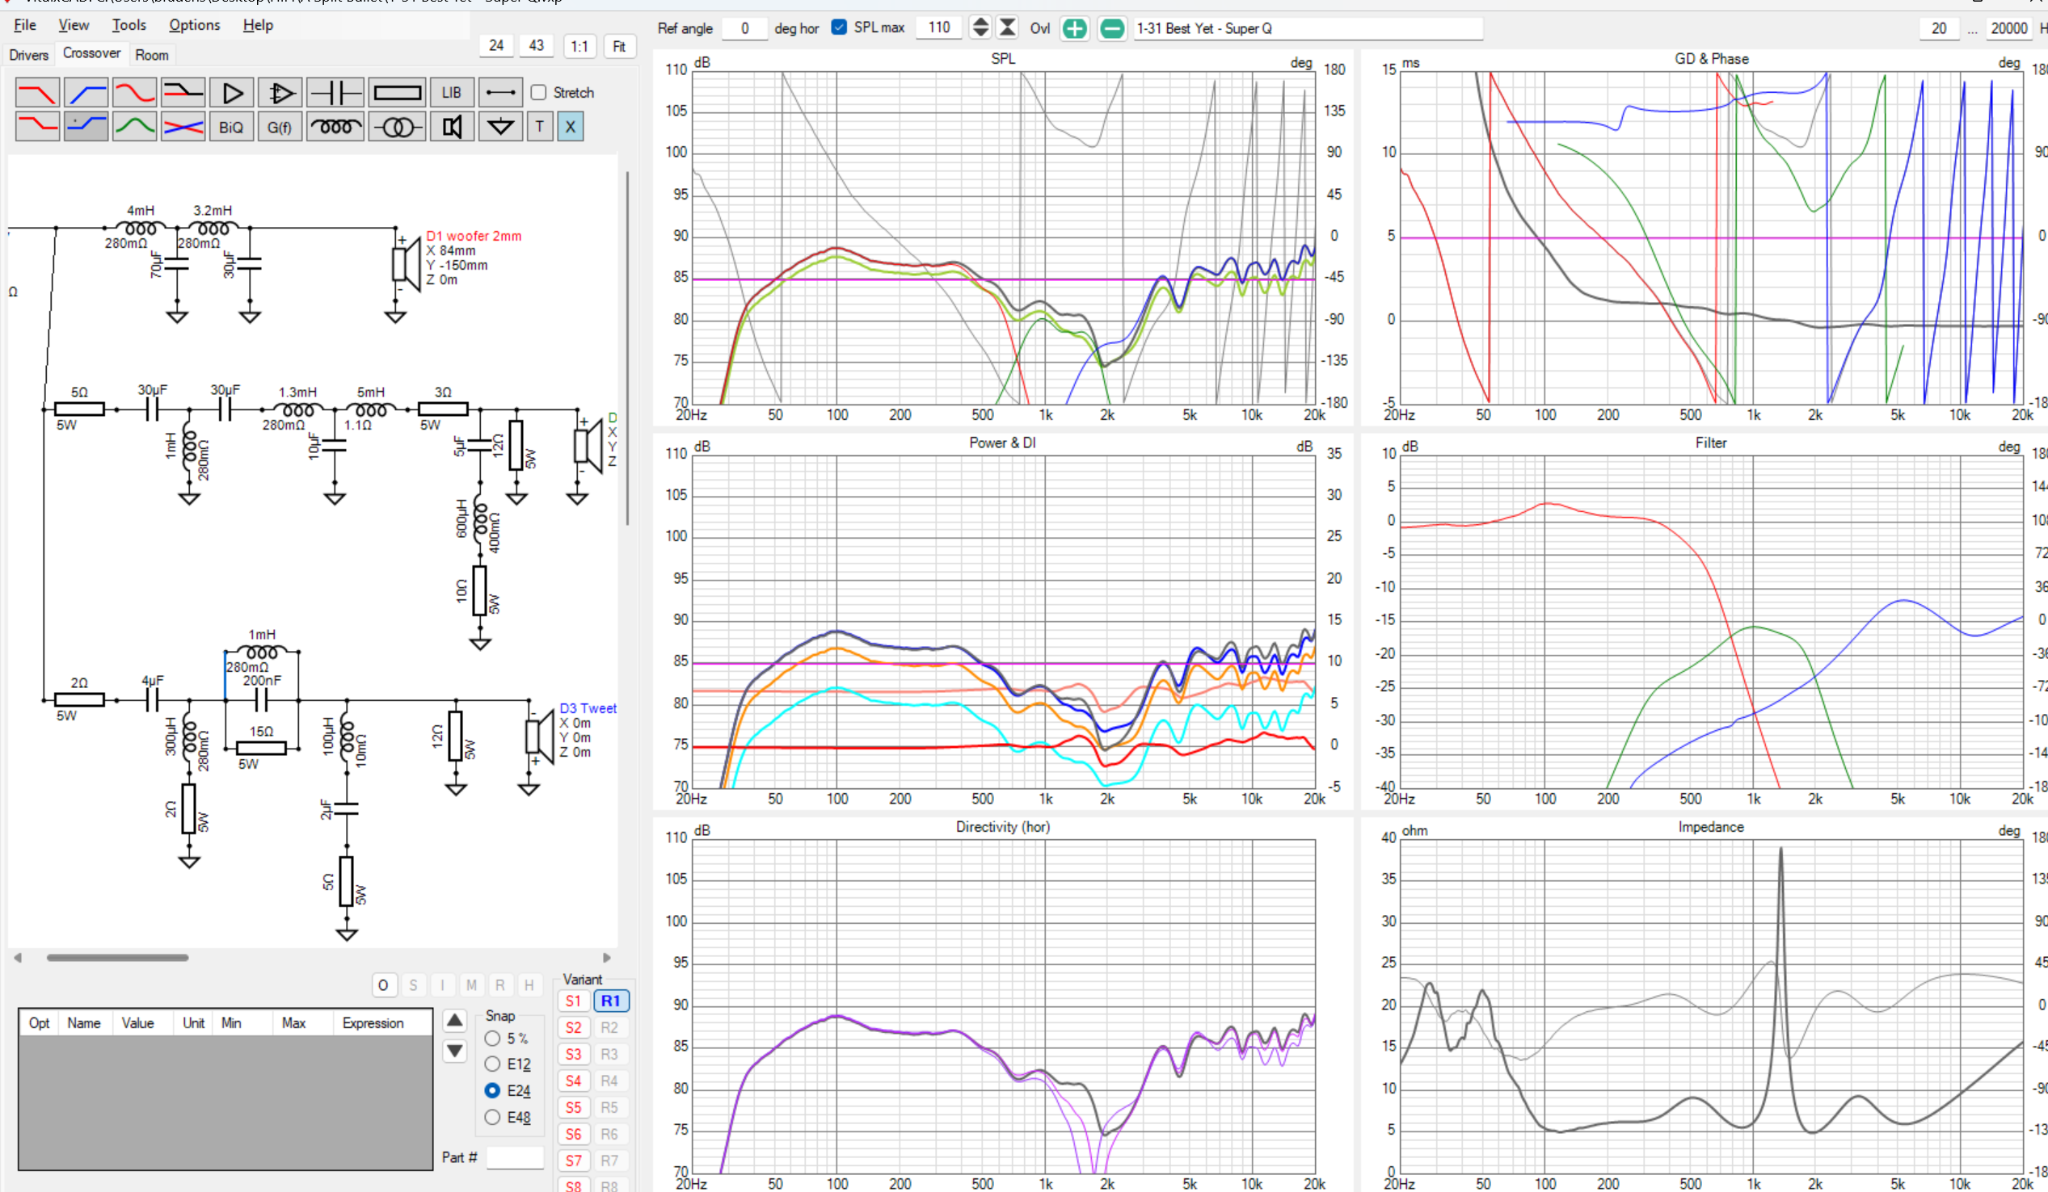Switch to the Drivers tab
Screen dimensions: 2048x1192
click(x=28, y=55)
